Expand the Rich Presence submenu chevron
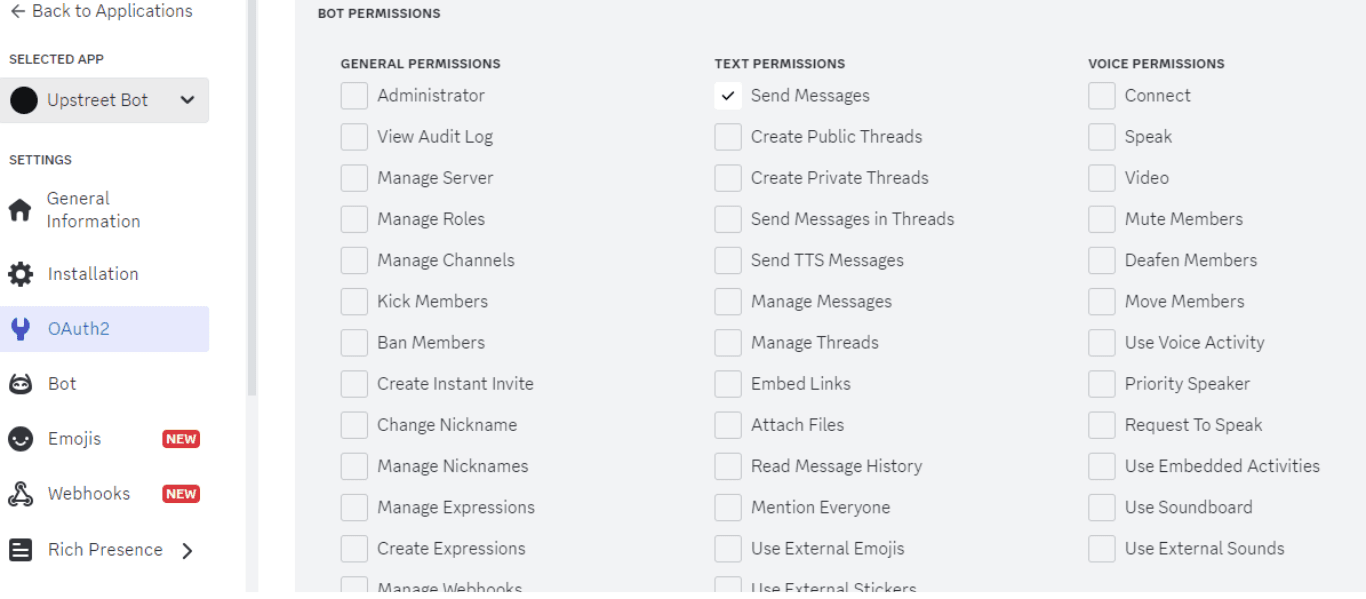This screenshot has height=599, width=1366. (x=187, y=550)
